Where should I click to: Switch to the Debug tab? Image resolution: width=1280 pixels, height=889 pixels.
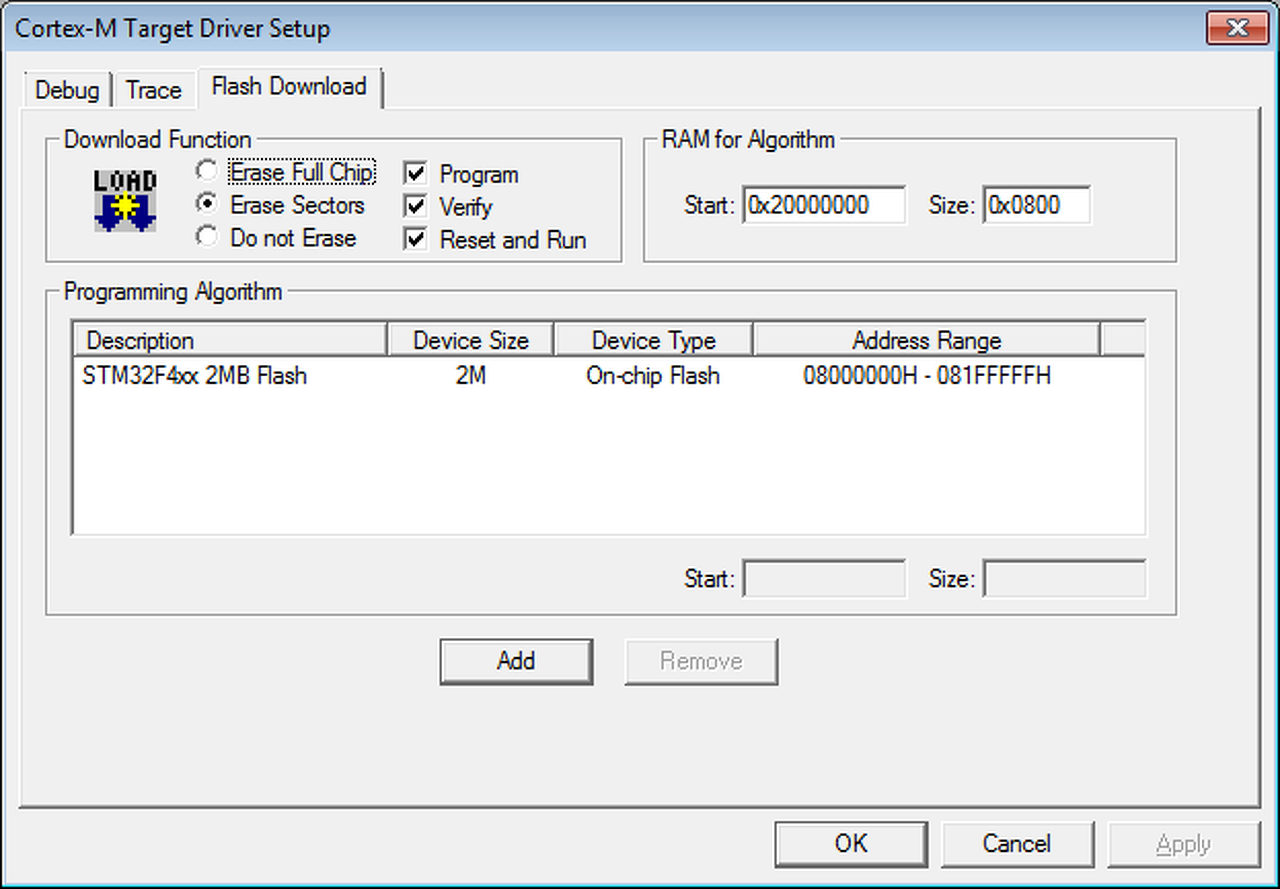point(67,90)
